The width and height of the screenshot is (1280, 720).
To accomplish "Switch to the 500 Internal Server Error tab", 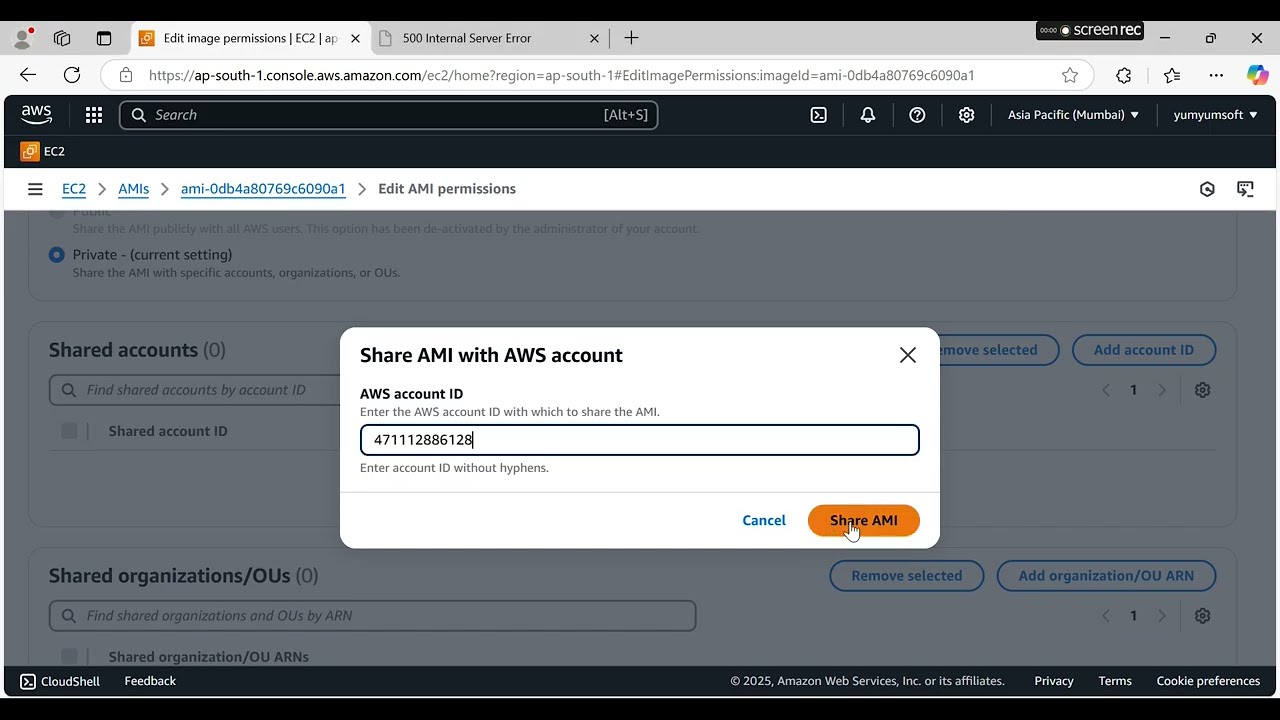I will click(x=490, y=38).
